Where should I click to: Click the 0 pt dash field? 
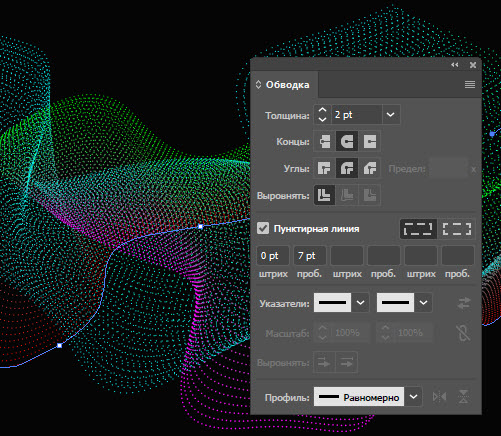[273, 256]
